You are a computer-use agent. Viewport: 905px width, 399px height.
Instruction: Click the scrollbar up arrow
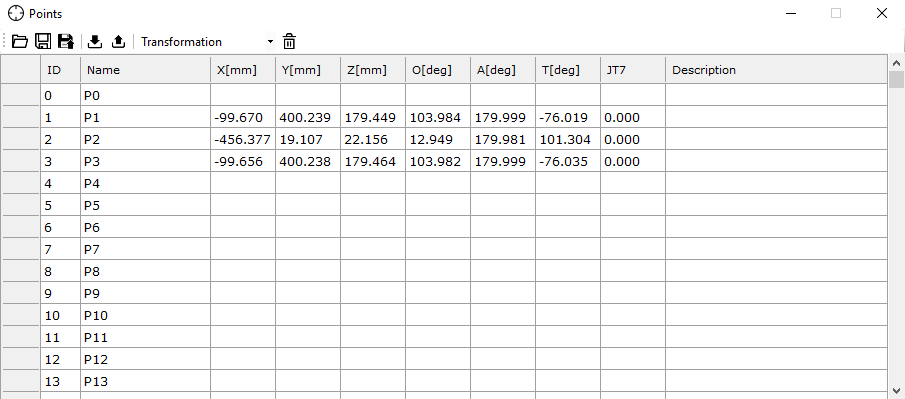[896, 62]
